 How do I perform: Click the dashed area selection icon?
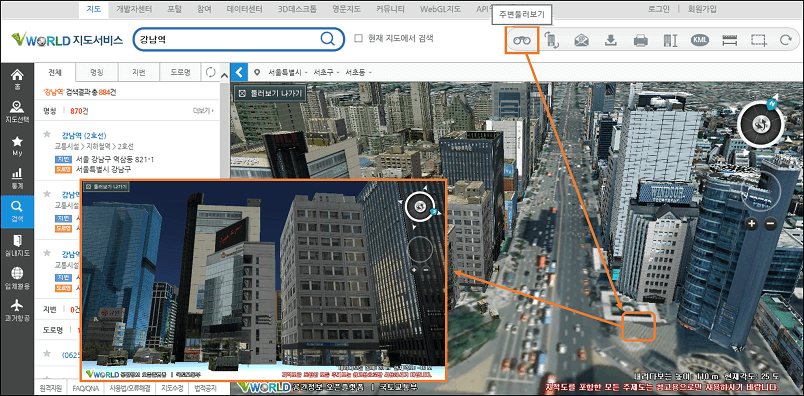(759, 41)
